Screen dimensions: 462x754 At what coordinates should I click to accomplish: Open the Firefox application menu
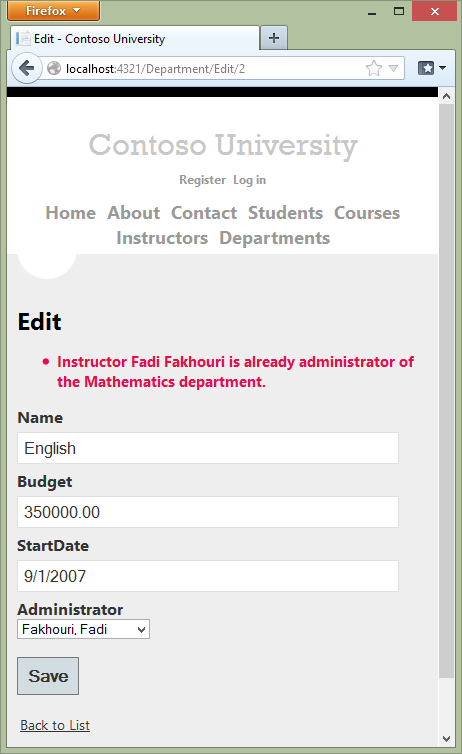[x=53, y=11]
